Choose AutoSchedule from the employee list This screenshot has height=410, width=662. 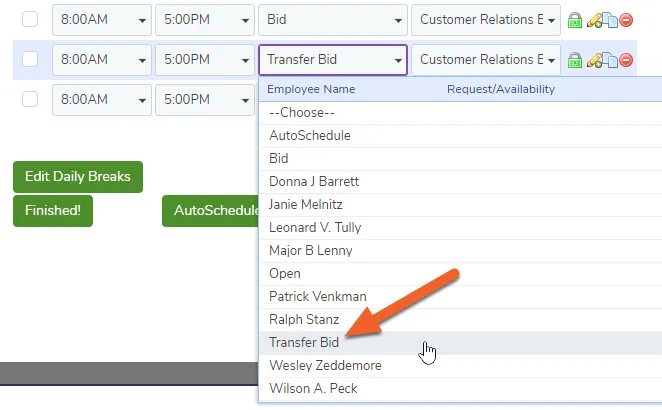click(x=460, y=136)
